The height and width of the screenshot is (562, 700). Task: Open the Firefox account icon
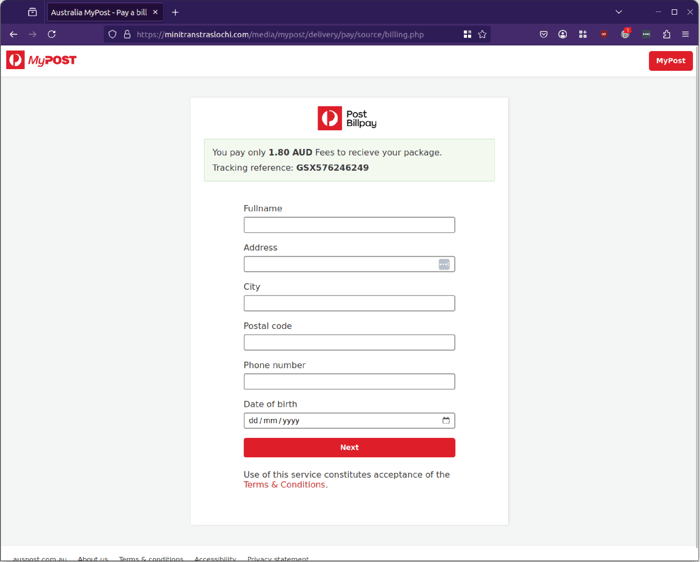[x=562, y=34]
